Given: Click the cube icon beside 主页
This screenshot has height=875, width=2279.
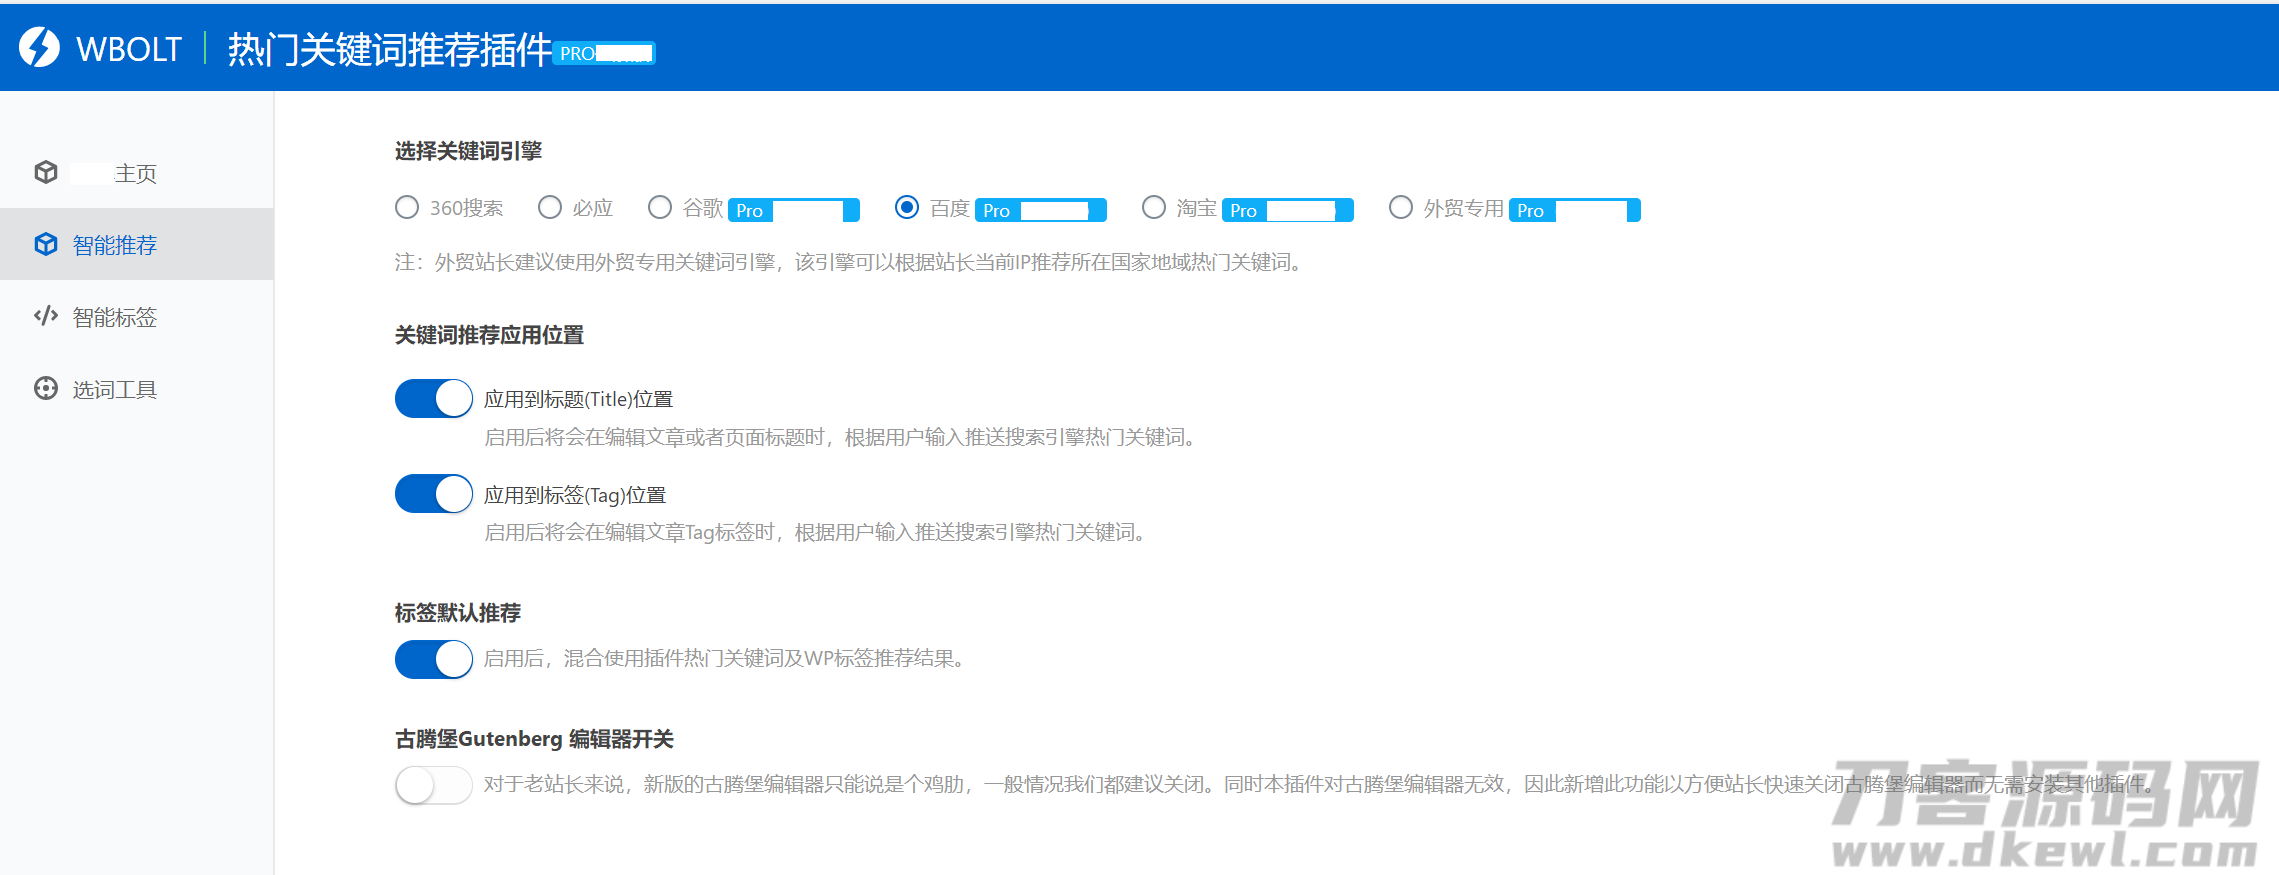Looking at the screenshot, I should [x=46, y=172].
